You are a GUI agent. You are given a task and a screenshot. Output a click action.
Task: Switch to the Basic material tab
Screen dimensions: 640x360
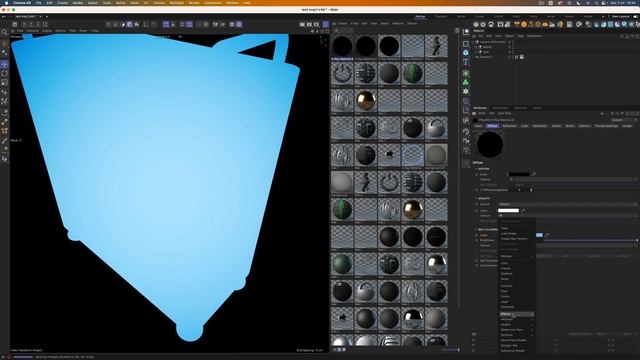[478, 126]
